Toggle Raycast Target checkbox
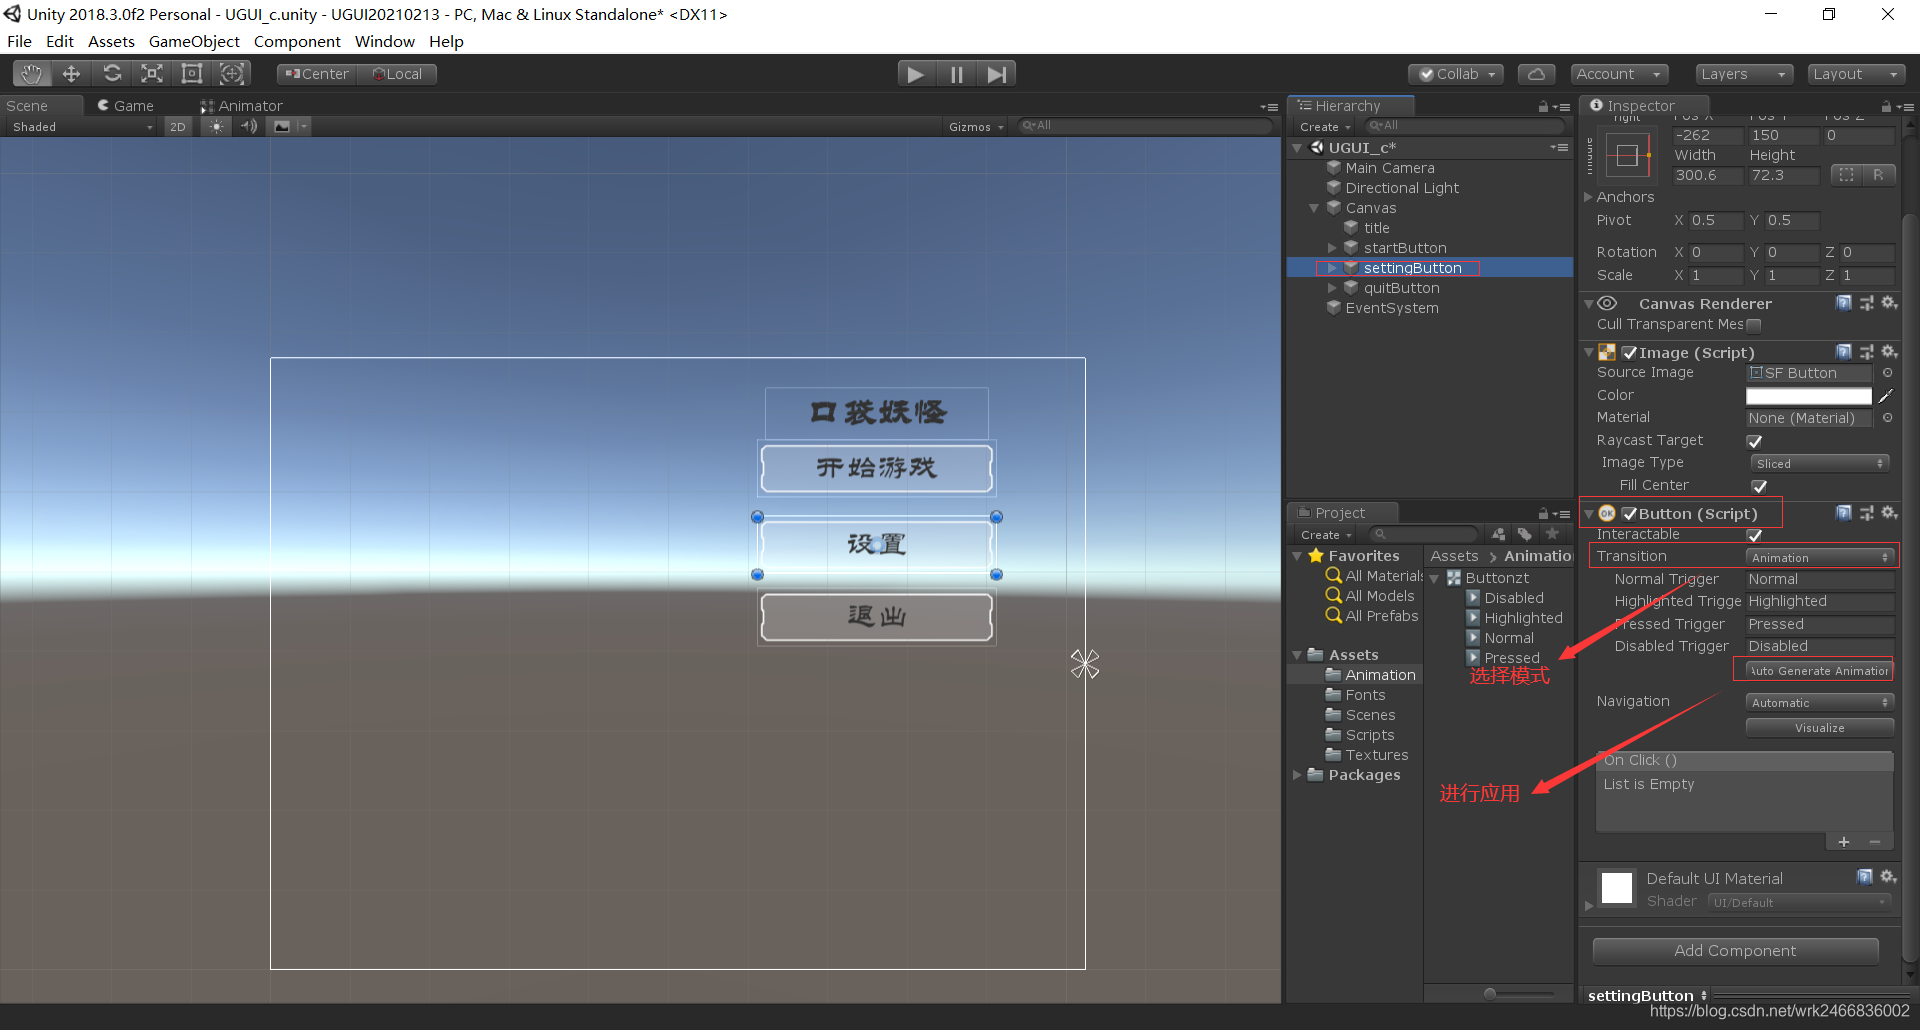The image size is (1920, 1030). pos(1754,441)
